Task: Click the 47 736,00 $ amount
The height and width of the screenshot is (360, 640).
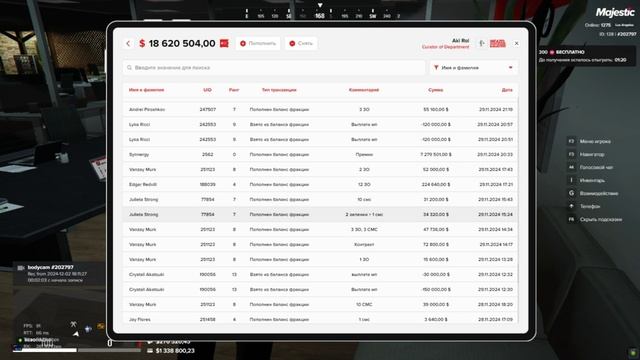Action: [436, 229]
